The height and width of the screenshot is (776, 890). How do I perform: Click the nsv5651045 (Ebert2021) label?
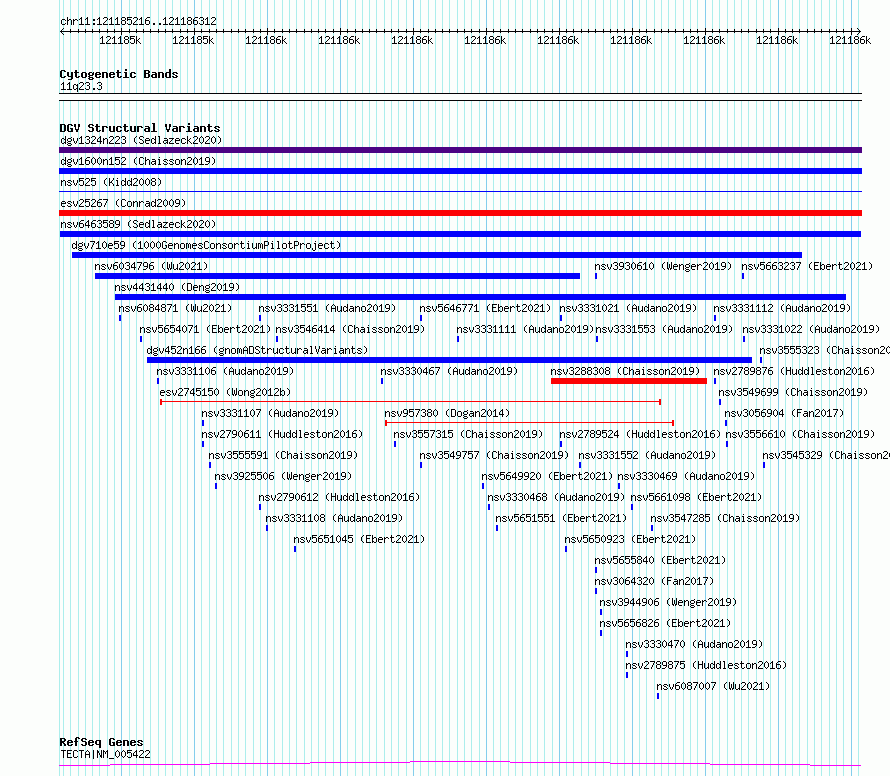pos(359,539)
